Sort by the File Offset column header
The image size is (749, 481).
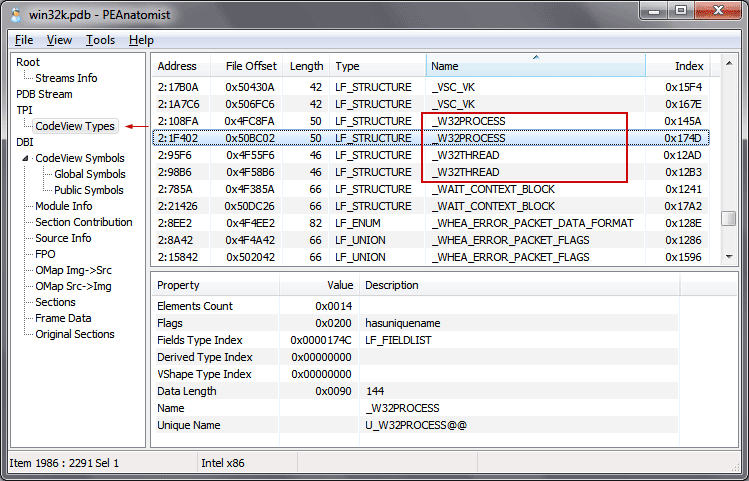[247, 66]
